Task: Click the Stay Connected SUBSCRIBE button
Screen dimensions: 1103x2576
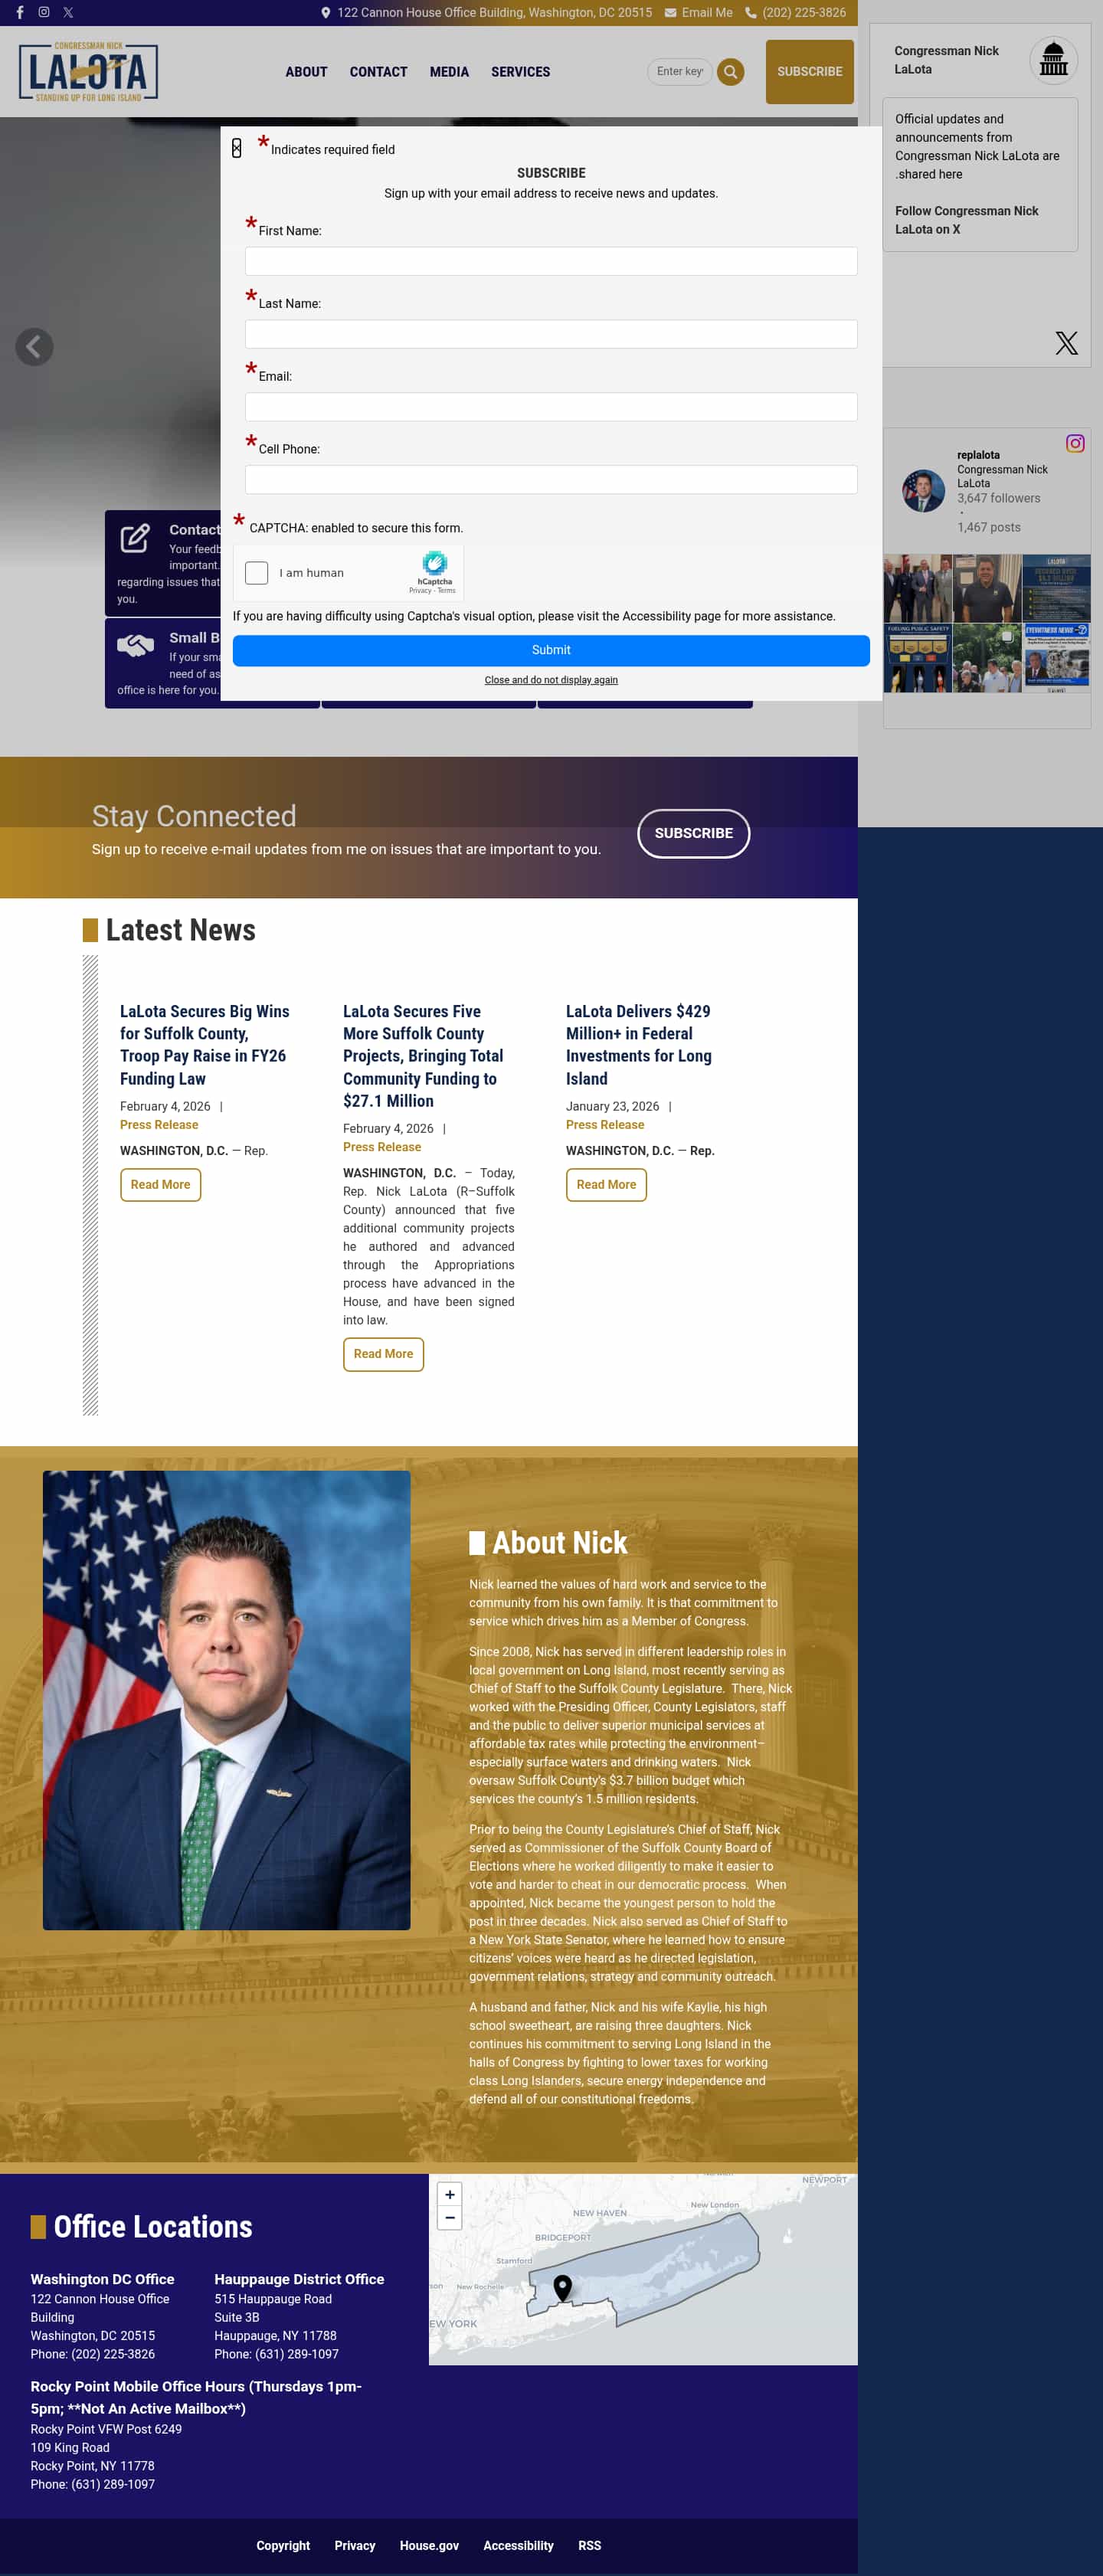Action: 693,833
